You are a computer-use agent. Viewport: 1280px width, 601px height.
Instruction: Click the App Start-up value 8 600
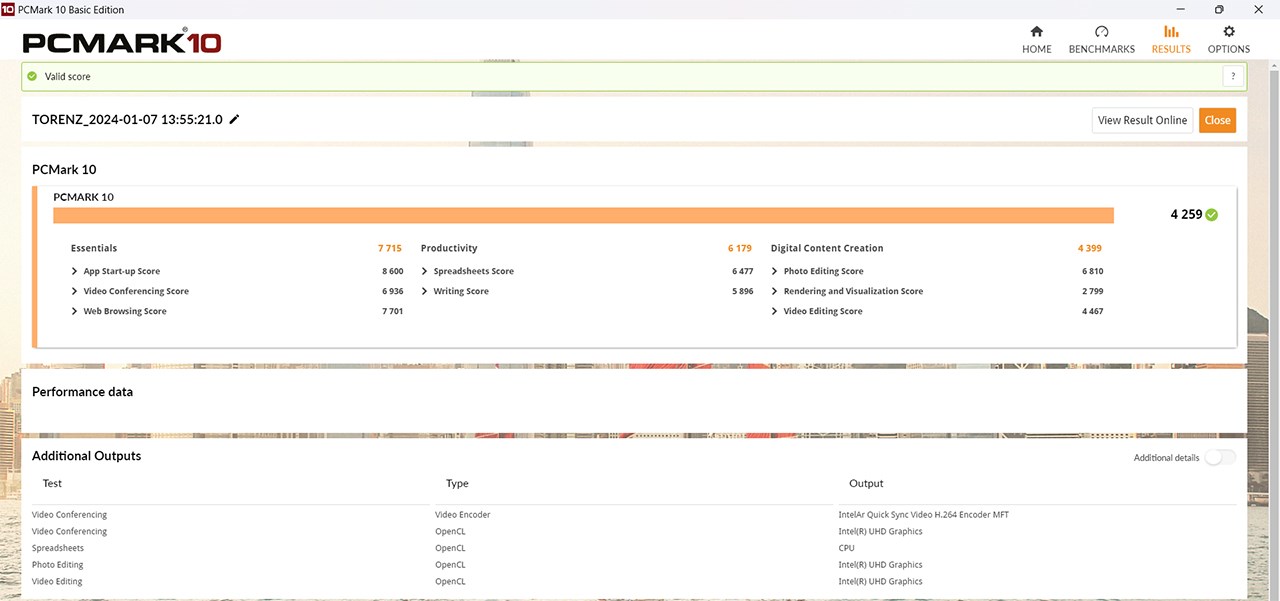click(x=392, y=271)
